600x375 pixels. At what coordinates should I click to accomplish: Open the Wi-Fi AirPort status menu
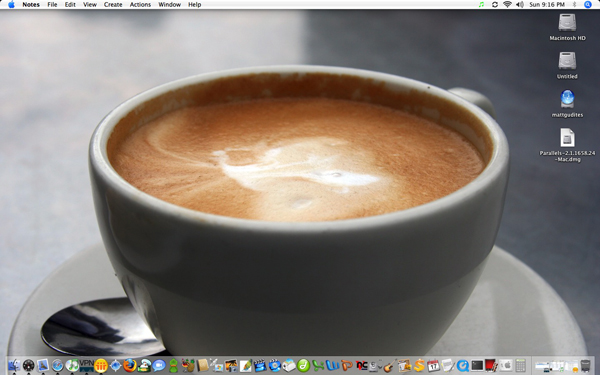[x=507, y=5]
